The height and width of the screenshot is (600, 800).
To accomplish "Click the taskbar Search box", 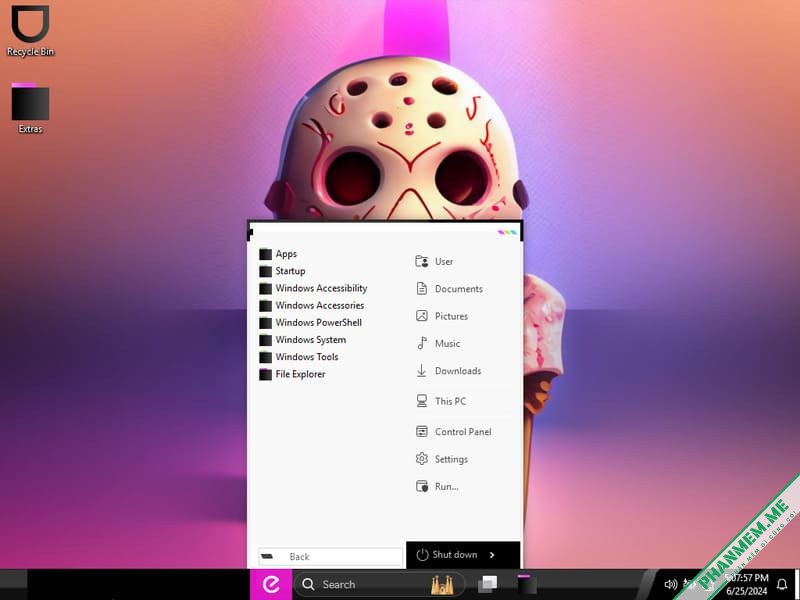I will (380, 584).
